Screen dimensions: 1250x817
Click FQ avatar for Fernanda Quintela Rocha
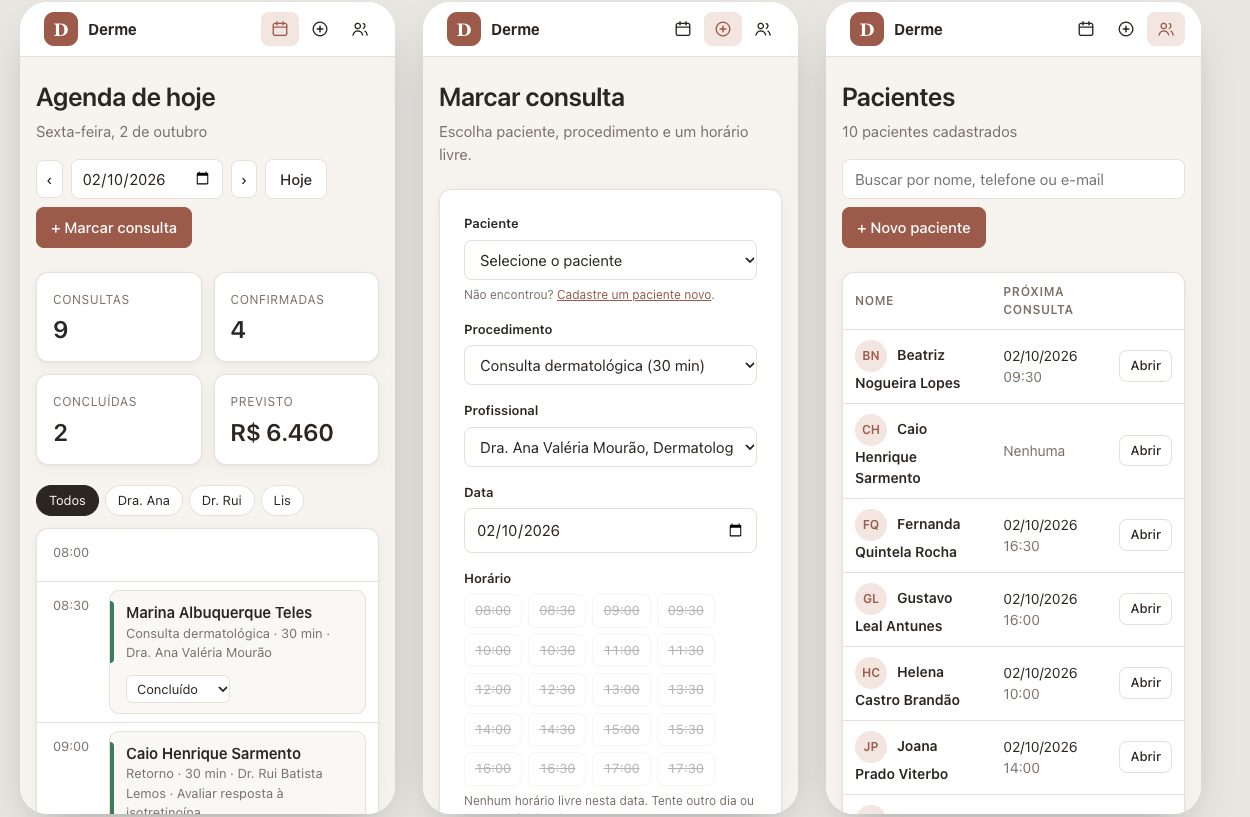click(x=871, y=524)
